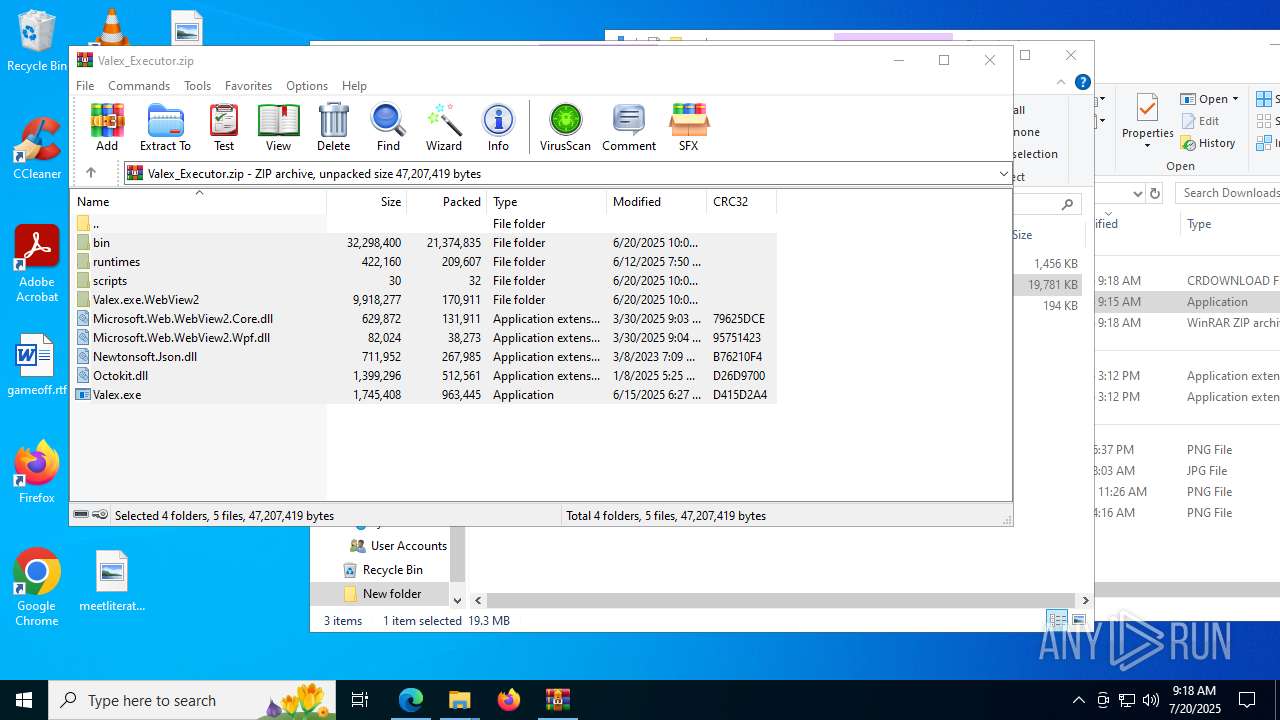The width and height of the screenshot is (1280, 720).
Task: Sort the list by the Packed column
Action: click(x=446, y=201)
